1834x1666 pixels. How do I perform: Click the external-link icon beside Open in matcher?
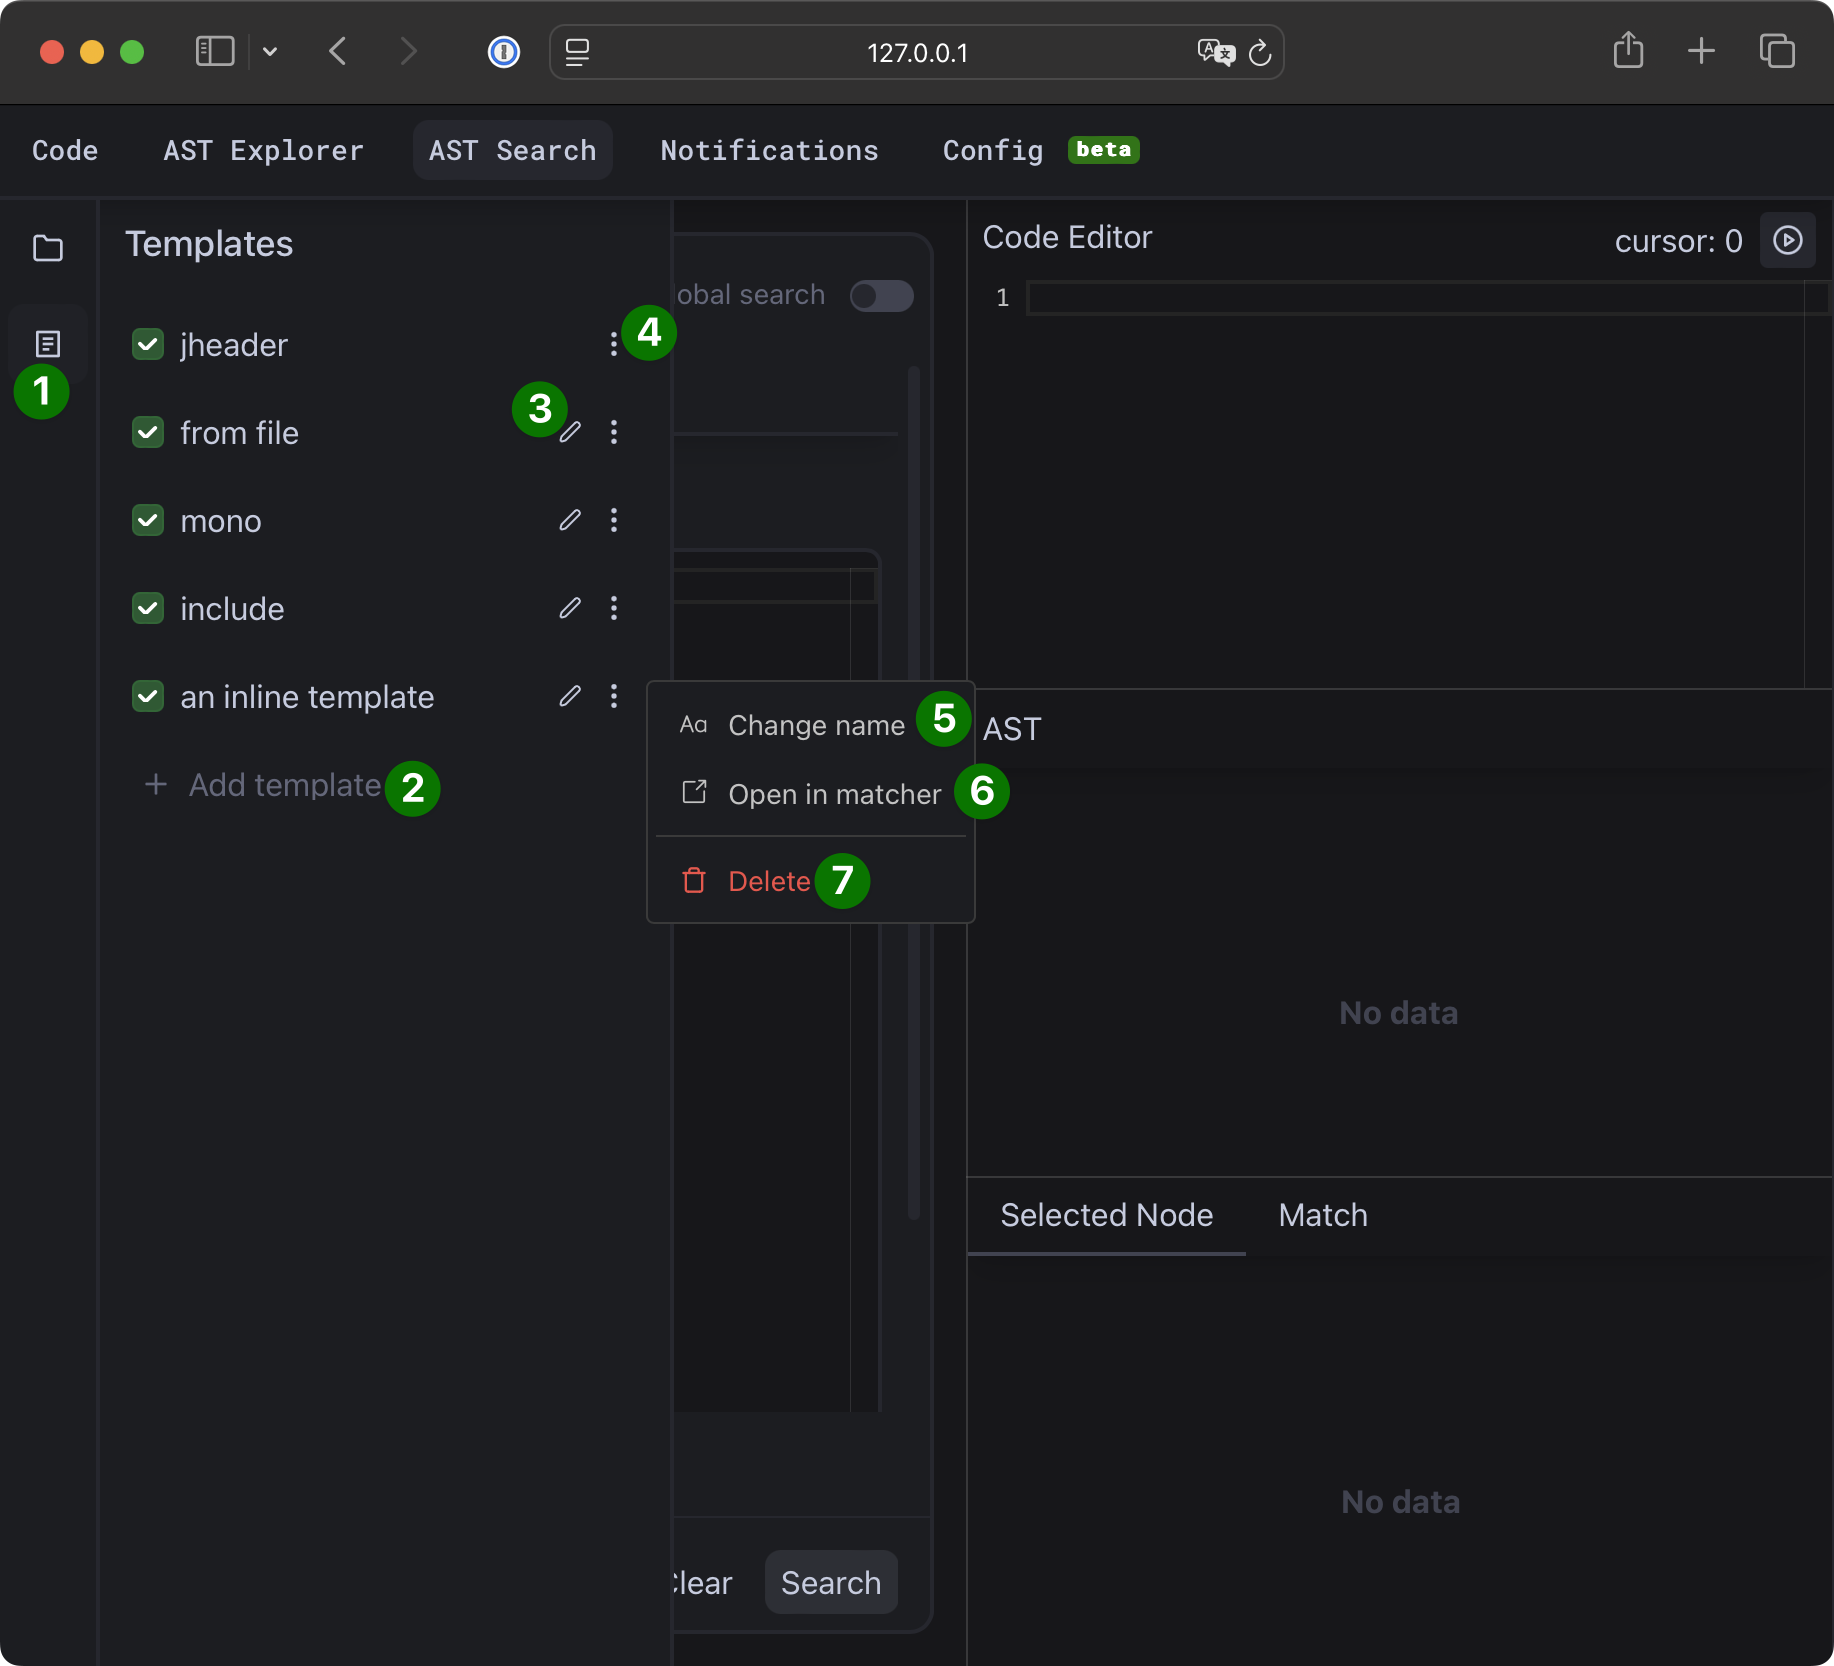(694, 793)
